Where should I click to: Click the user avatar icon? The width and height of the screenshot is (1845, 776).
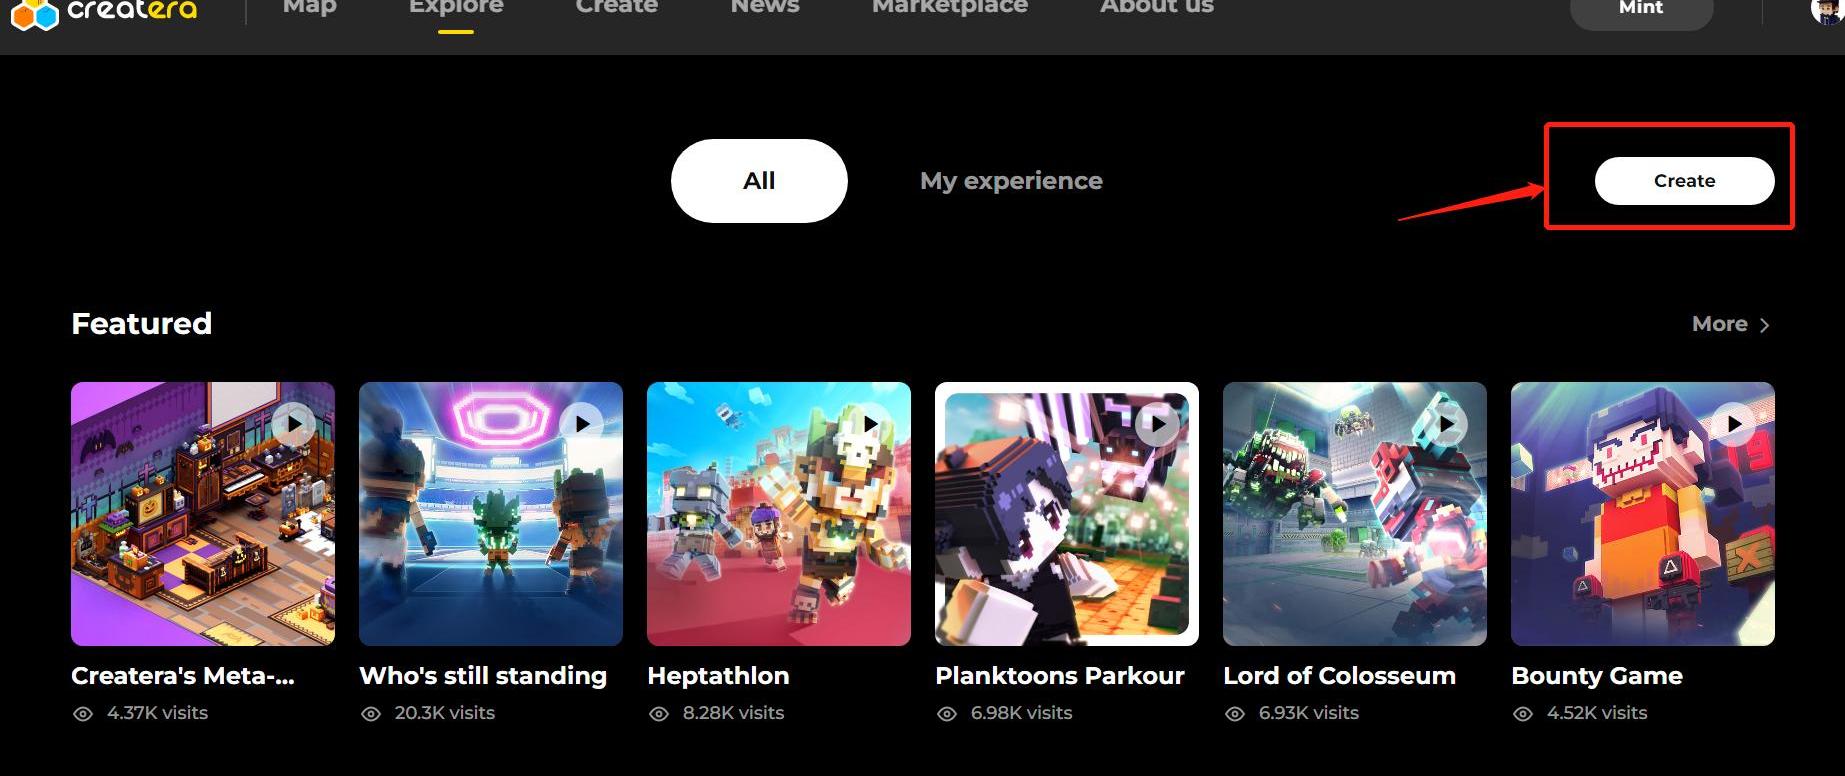point(1828,10)
